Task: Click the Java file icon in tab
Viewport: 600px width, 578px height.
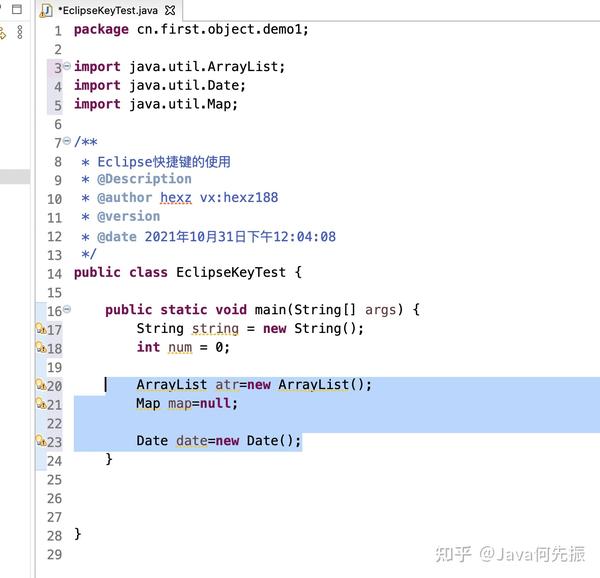Action: point(46,11)
